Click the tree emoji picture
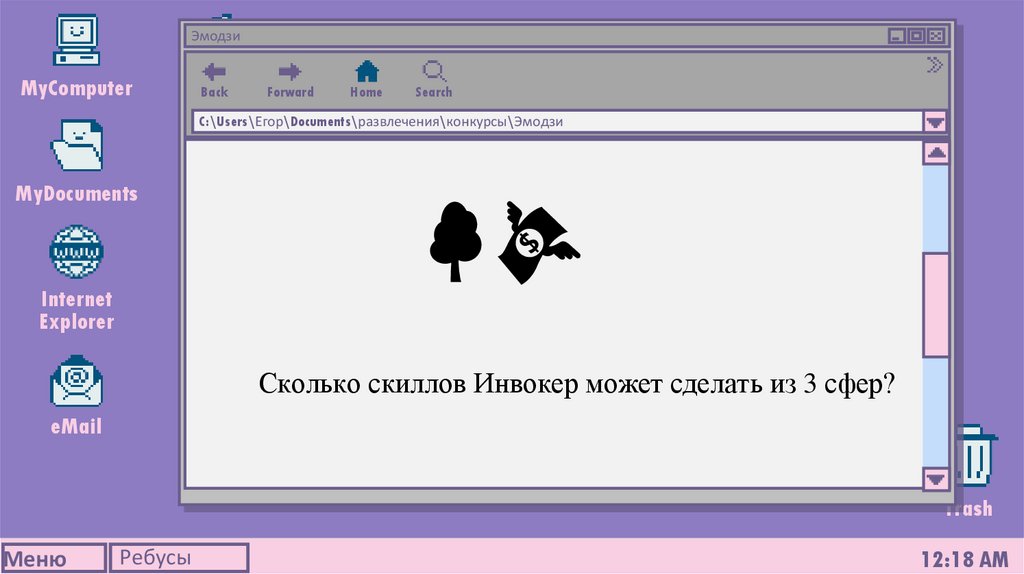1024x574 pixels. click(456, 242)
